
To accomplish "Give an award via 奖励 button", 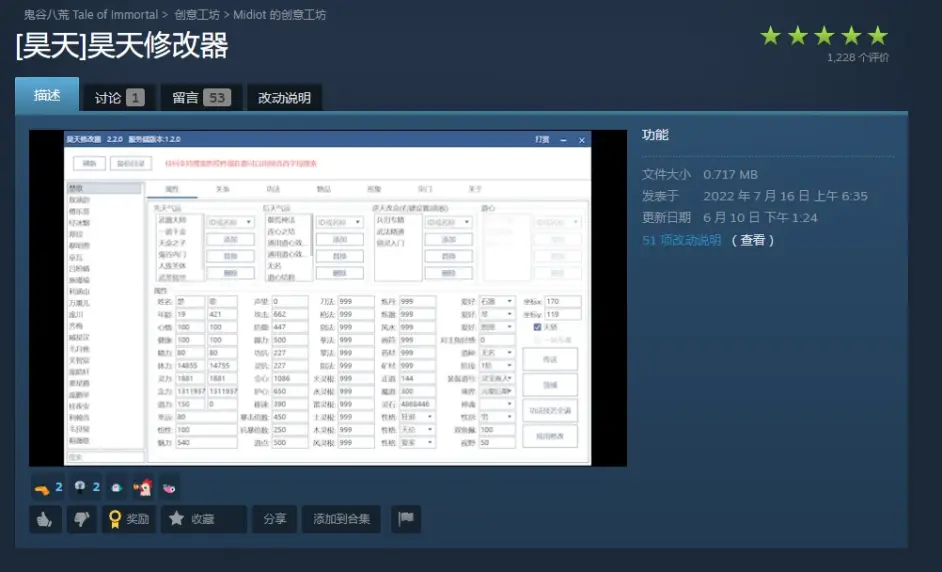I will click(x=128, y=519).
